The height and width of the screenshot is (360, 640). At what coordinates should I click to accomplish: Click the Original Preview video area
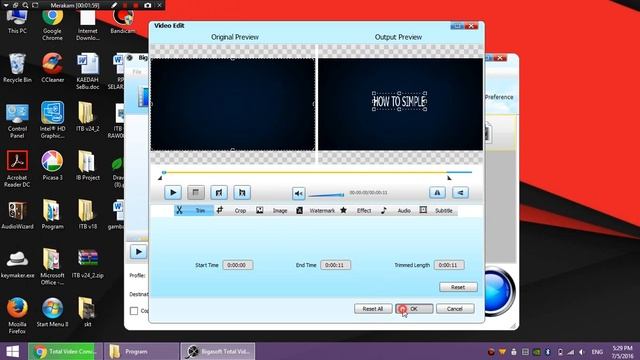[233, 104]
